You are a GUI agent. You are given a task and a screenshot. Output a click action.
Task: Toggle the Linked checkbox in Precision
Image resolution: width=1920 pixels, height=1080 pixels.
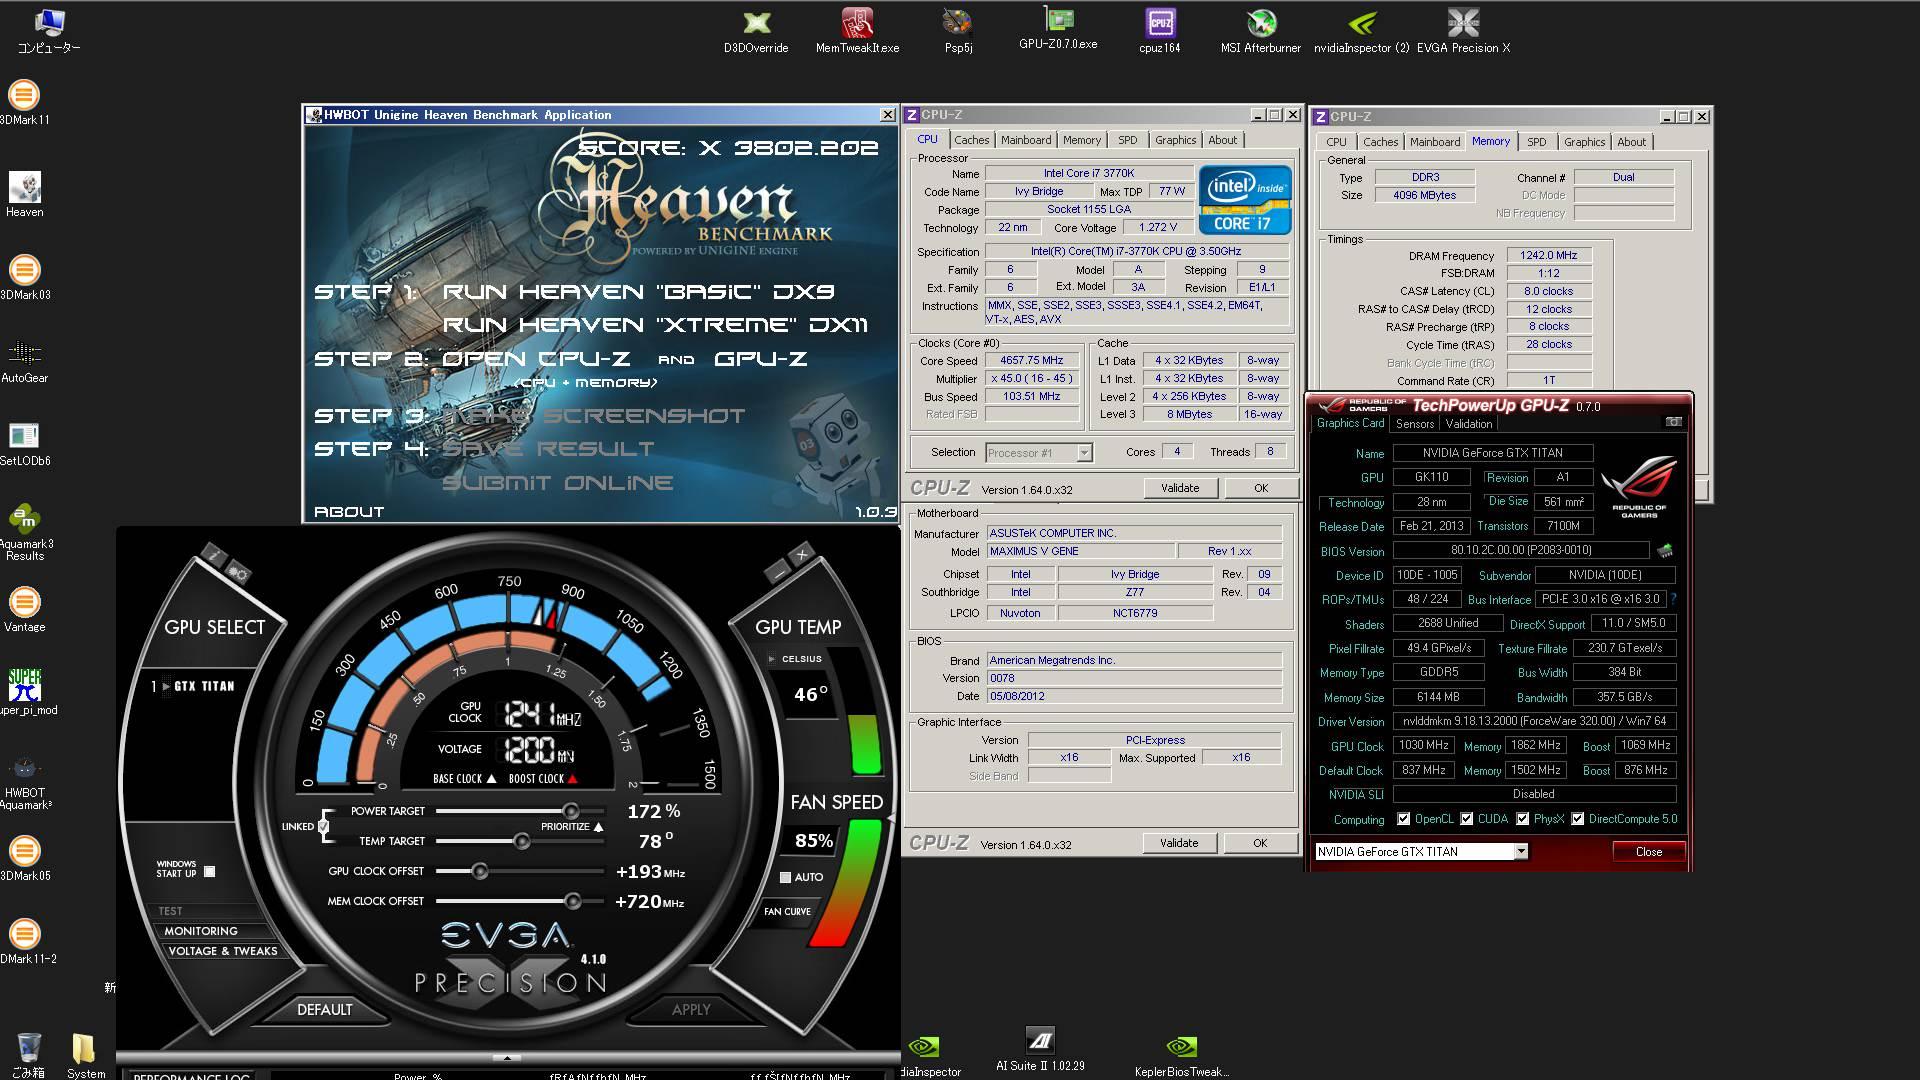tap(323, 826)
